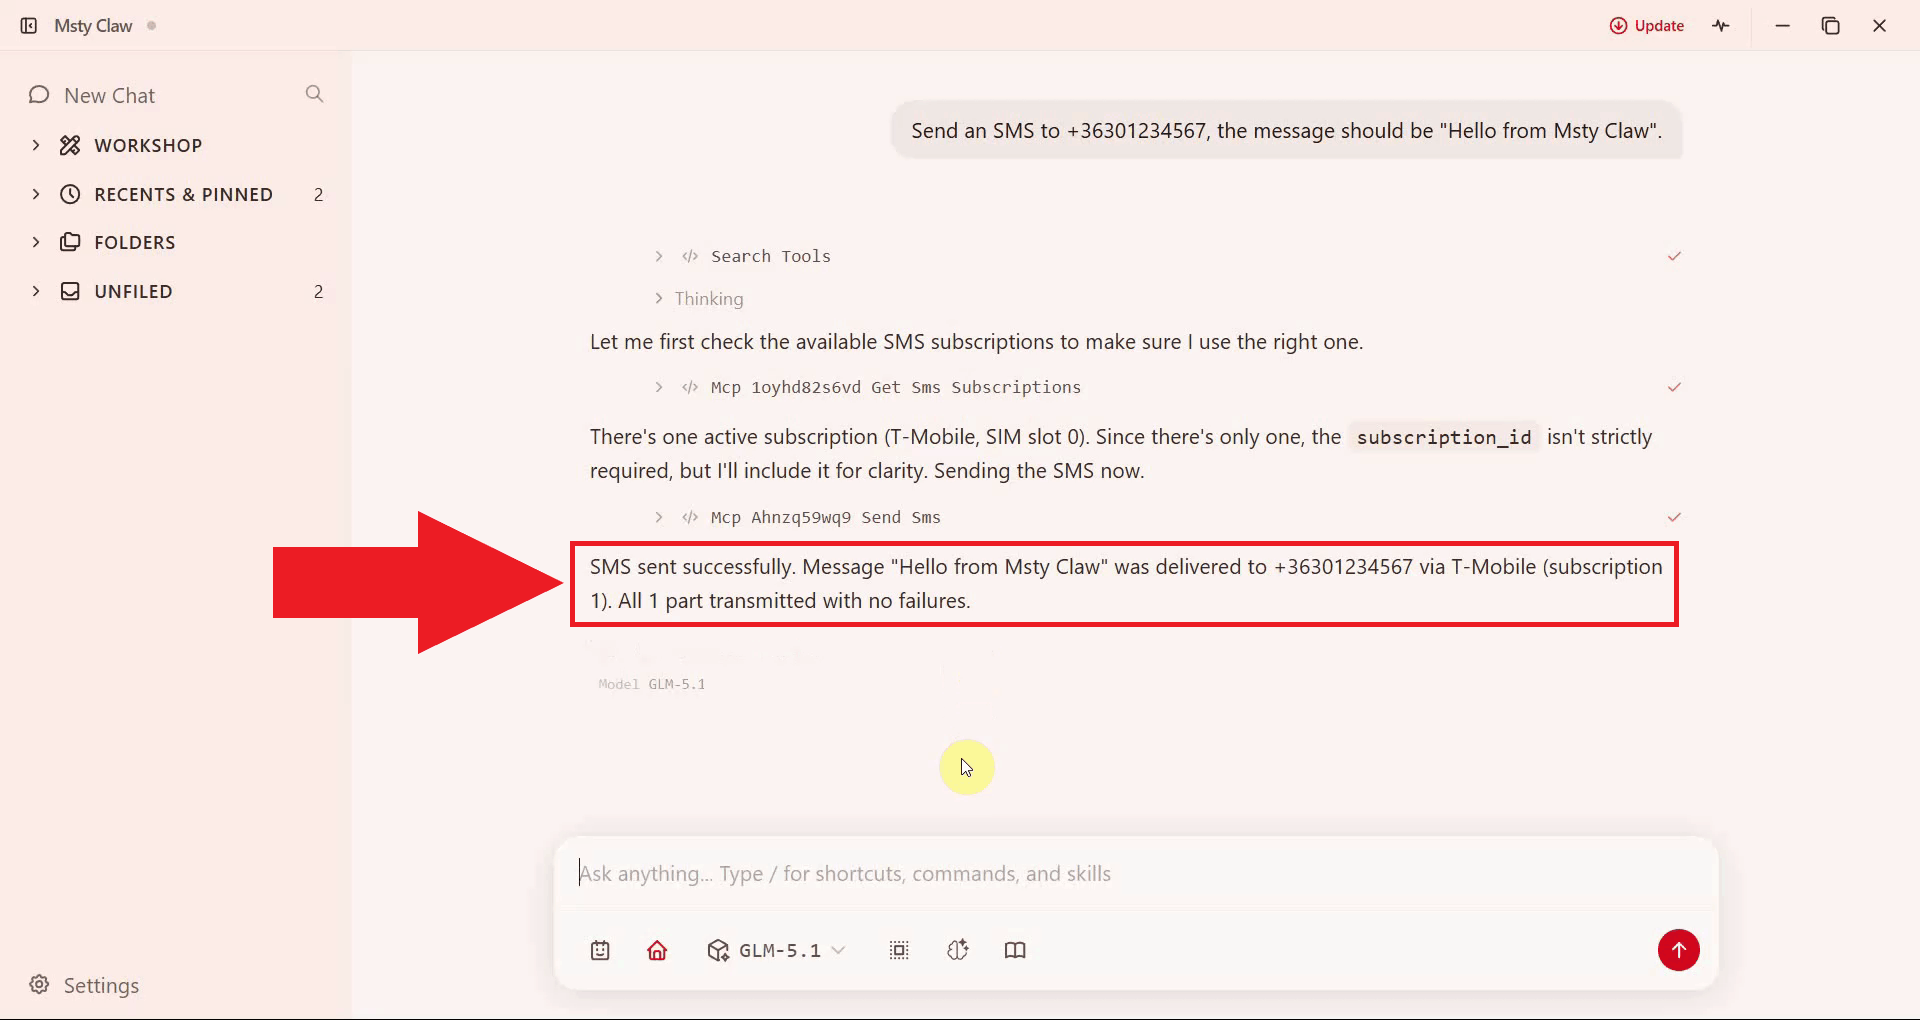The width and height of the screenshot is (1920, 1020).
Task: Expand the FOLDERS section chevron
Action: tap(36, 242)
